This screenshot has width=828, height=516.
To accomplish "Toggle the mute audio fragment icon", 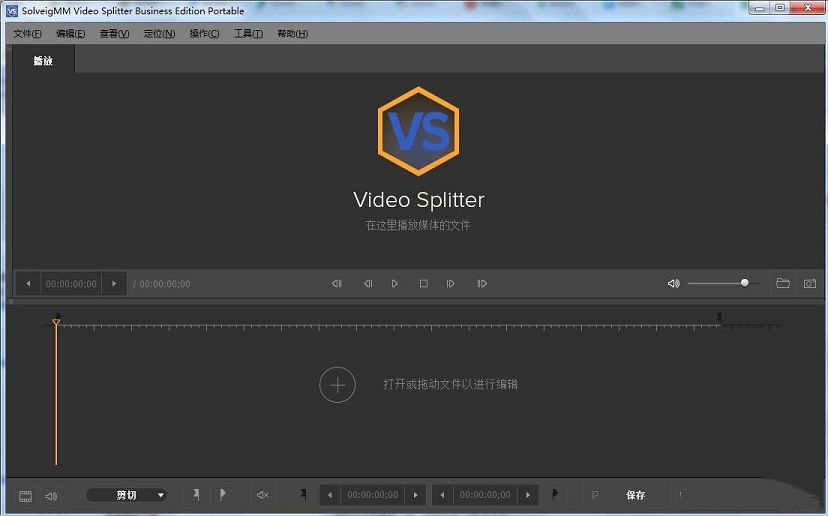I will 262,495.
